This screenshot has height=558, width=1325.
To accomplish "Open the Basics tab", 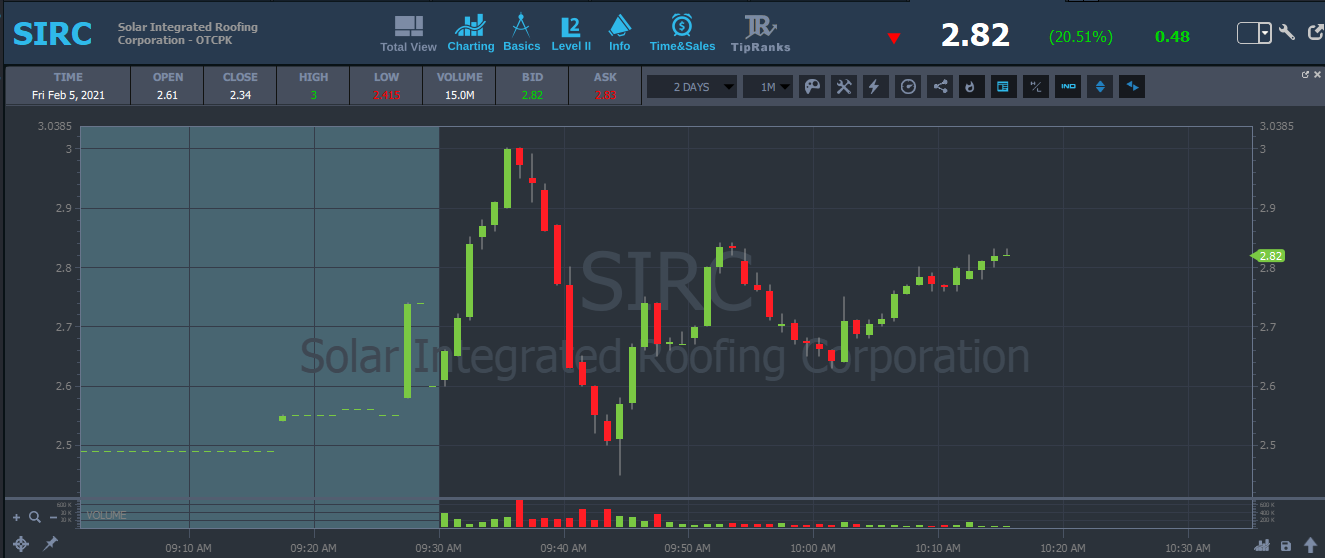I will point(521,33).
